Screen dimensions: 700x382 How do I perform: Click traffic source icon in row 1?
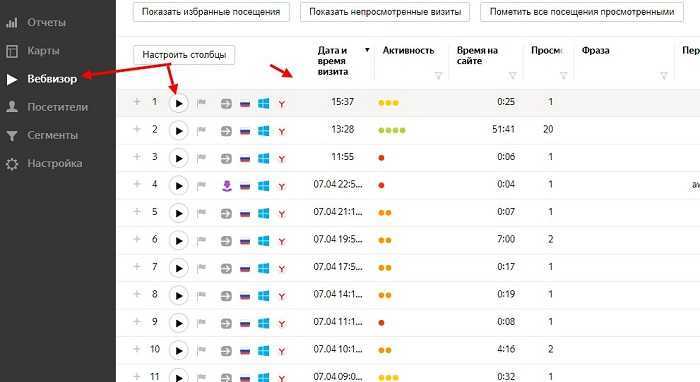coord(226,104)
